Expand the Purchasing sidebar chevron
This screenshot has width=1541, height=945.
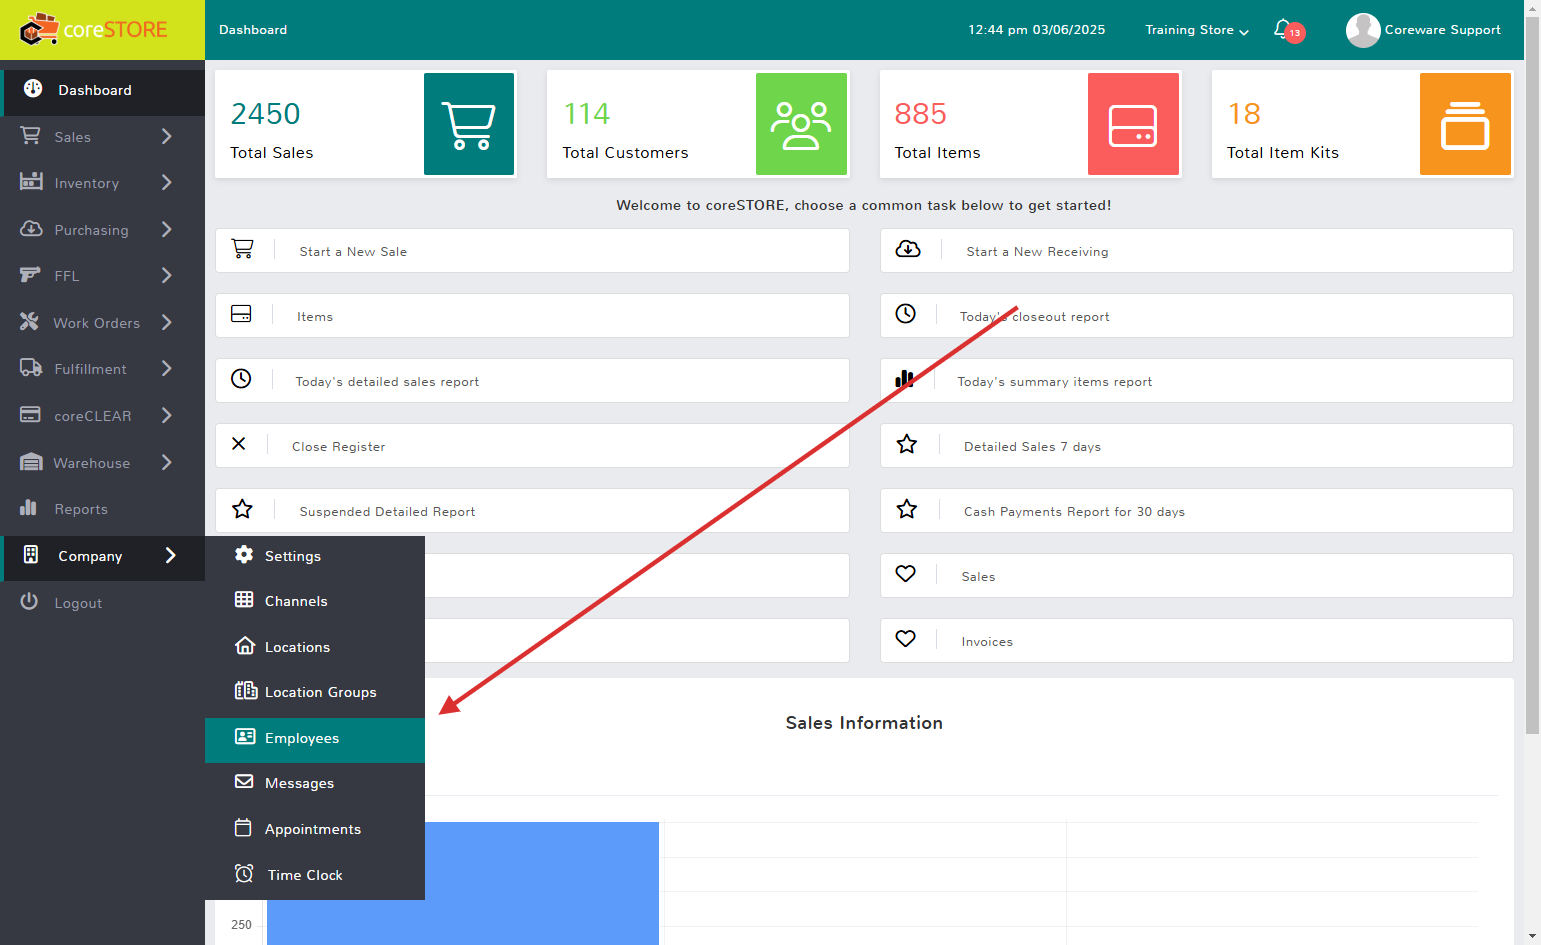(x=167, y=229)
